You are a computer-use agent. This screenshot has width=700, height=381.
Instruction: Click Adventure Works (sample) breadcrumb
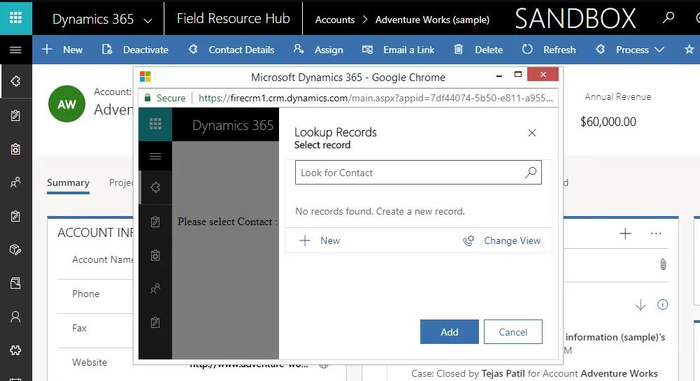[x=432, y=20]
